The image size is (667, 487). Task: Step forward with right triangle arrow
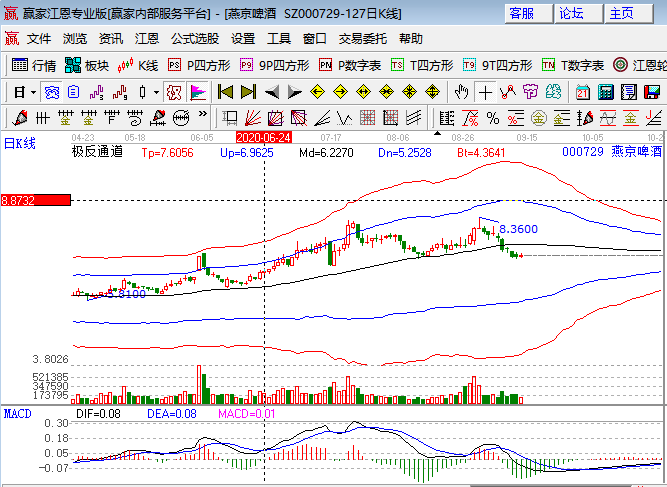pos(294,91)
